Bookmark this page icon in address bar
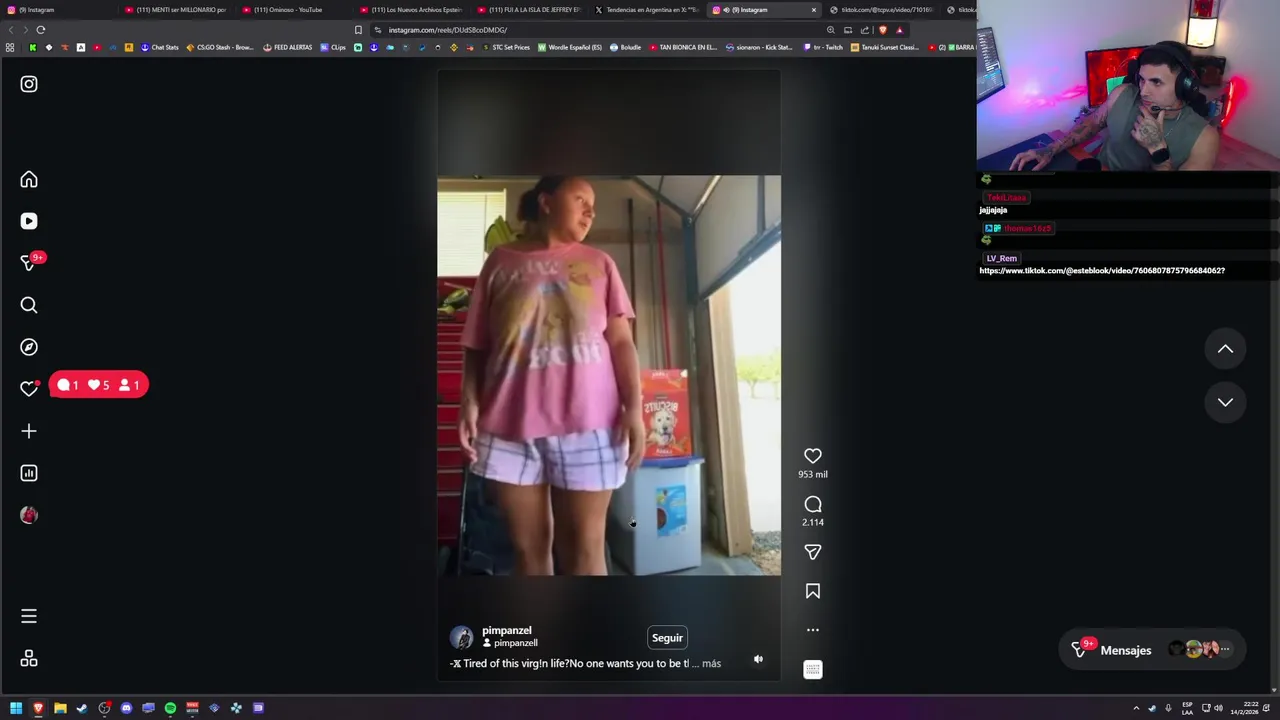Viewport: 1280px width, 720px height. tap(358, 30)
